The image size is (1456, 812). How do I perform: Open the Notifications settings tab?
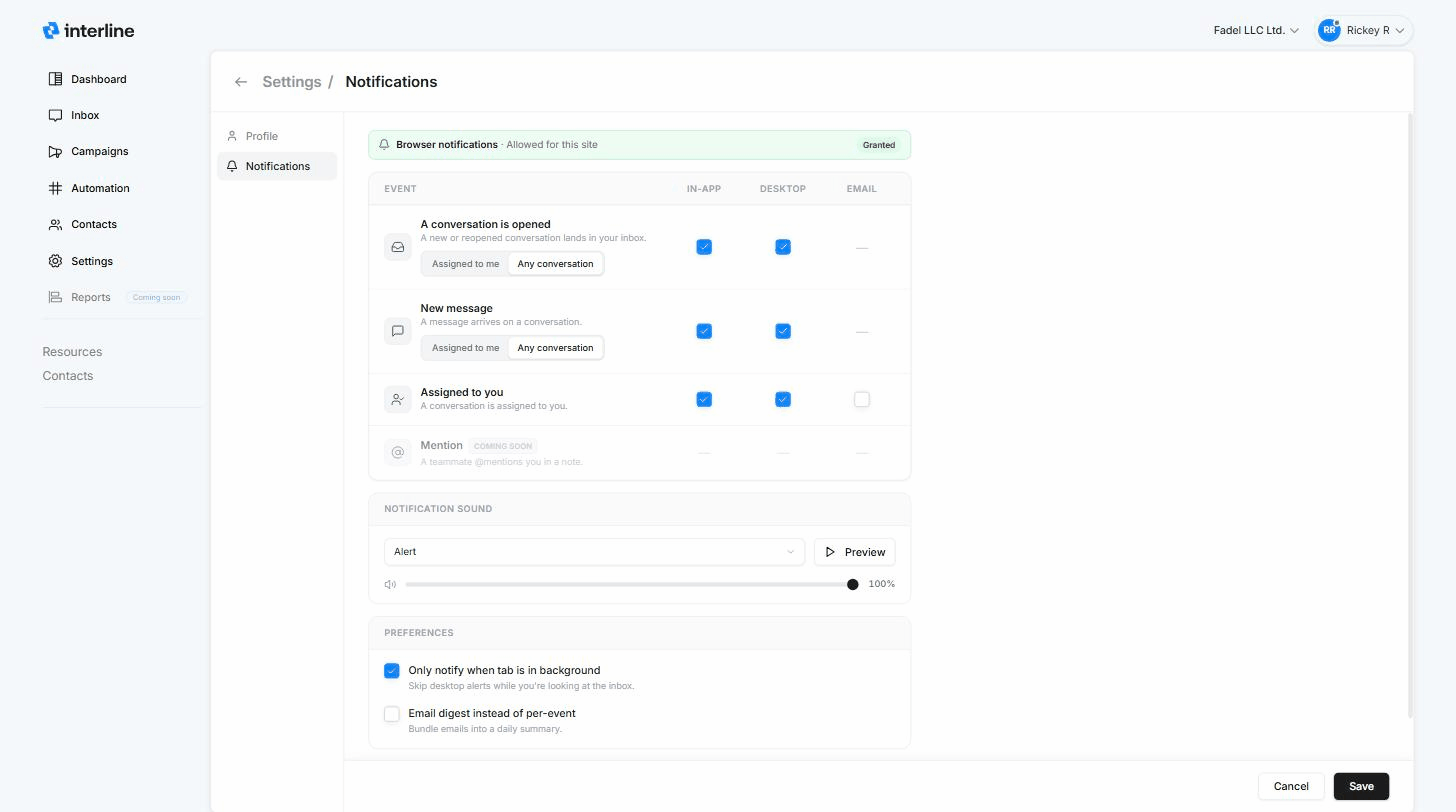point(277,166)
